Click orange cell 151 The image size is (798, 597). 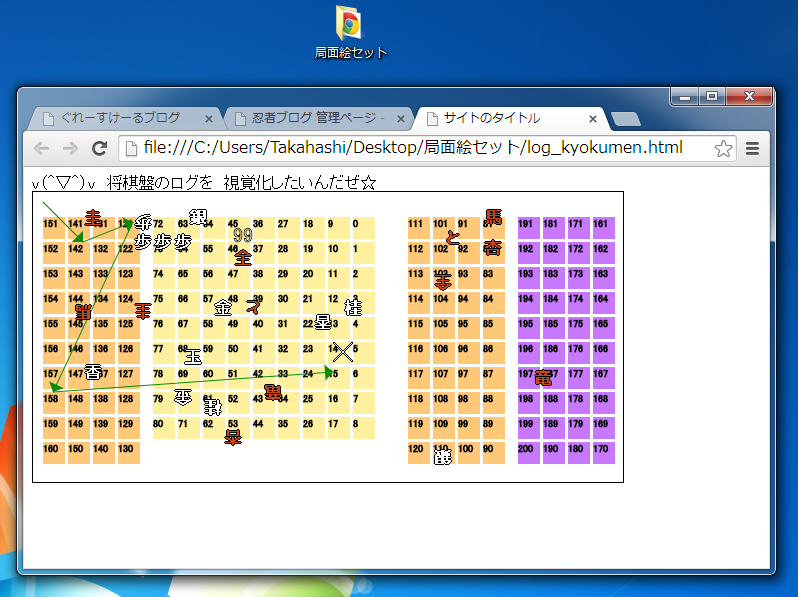53,228
